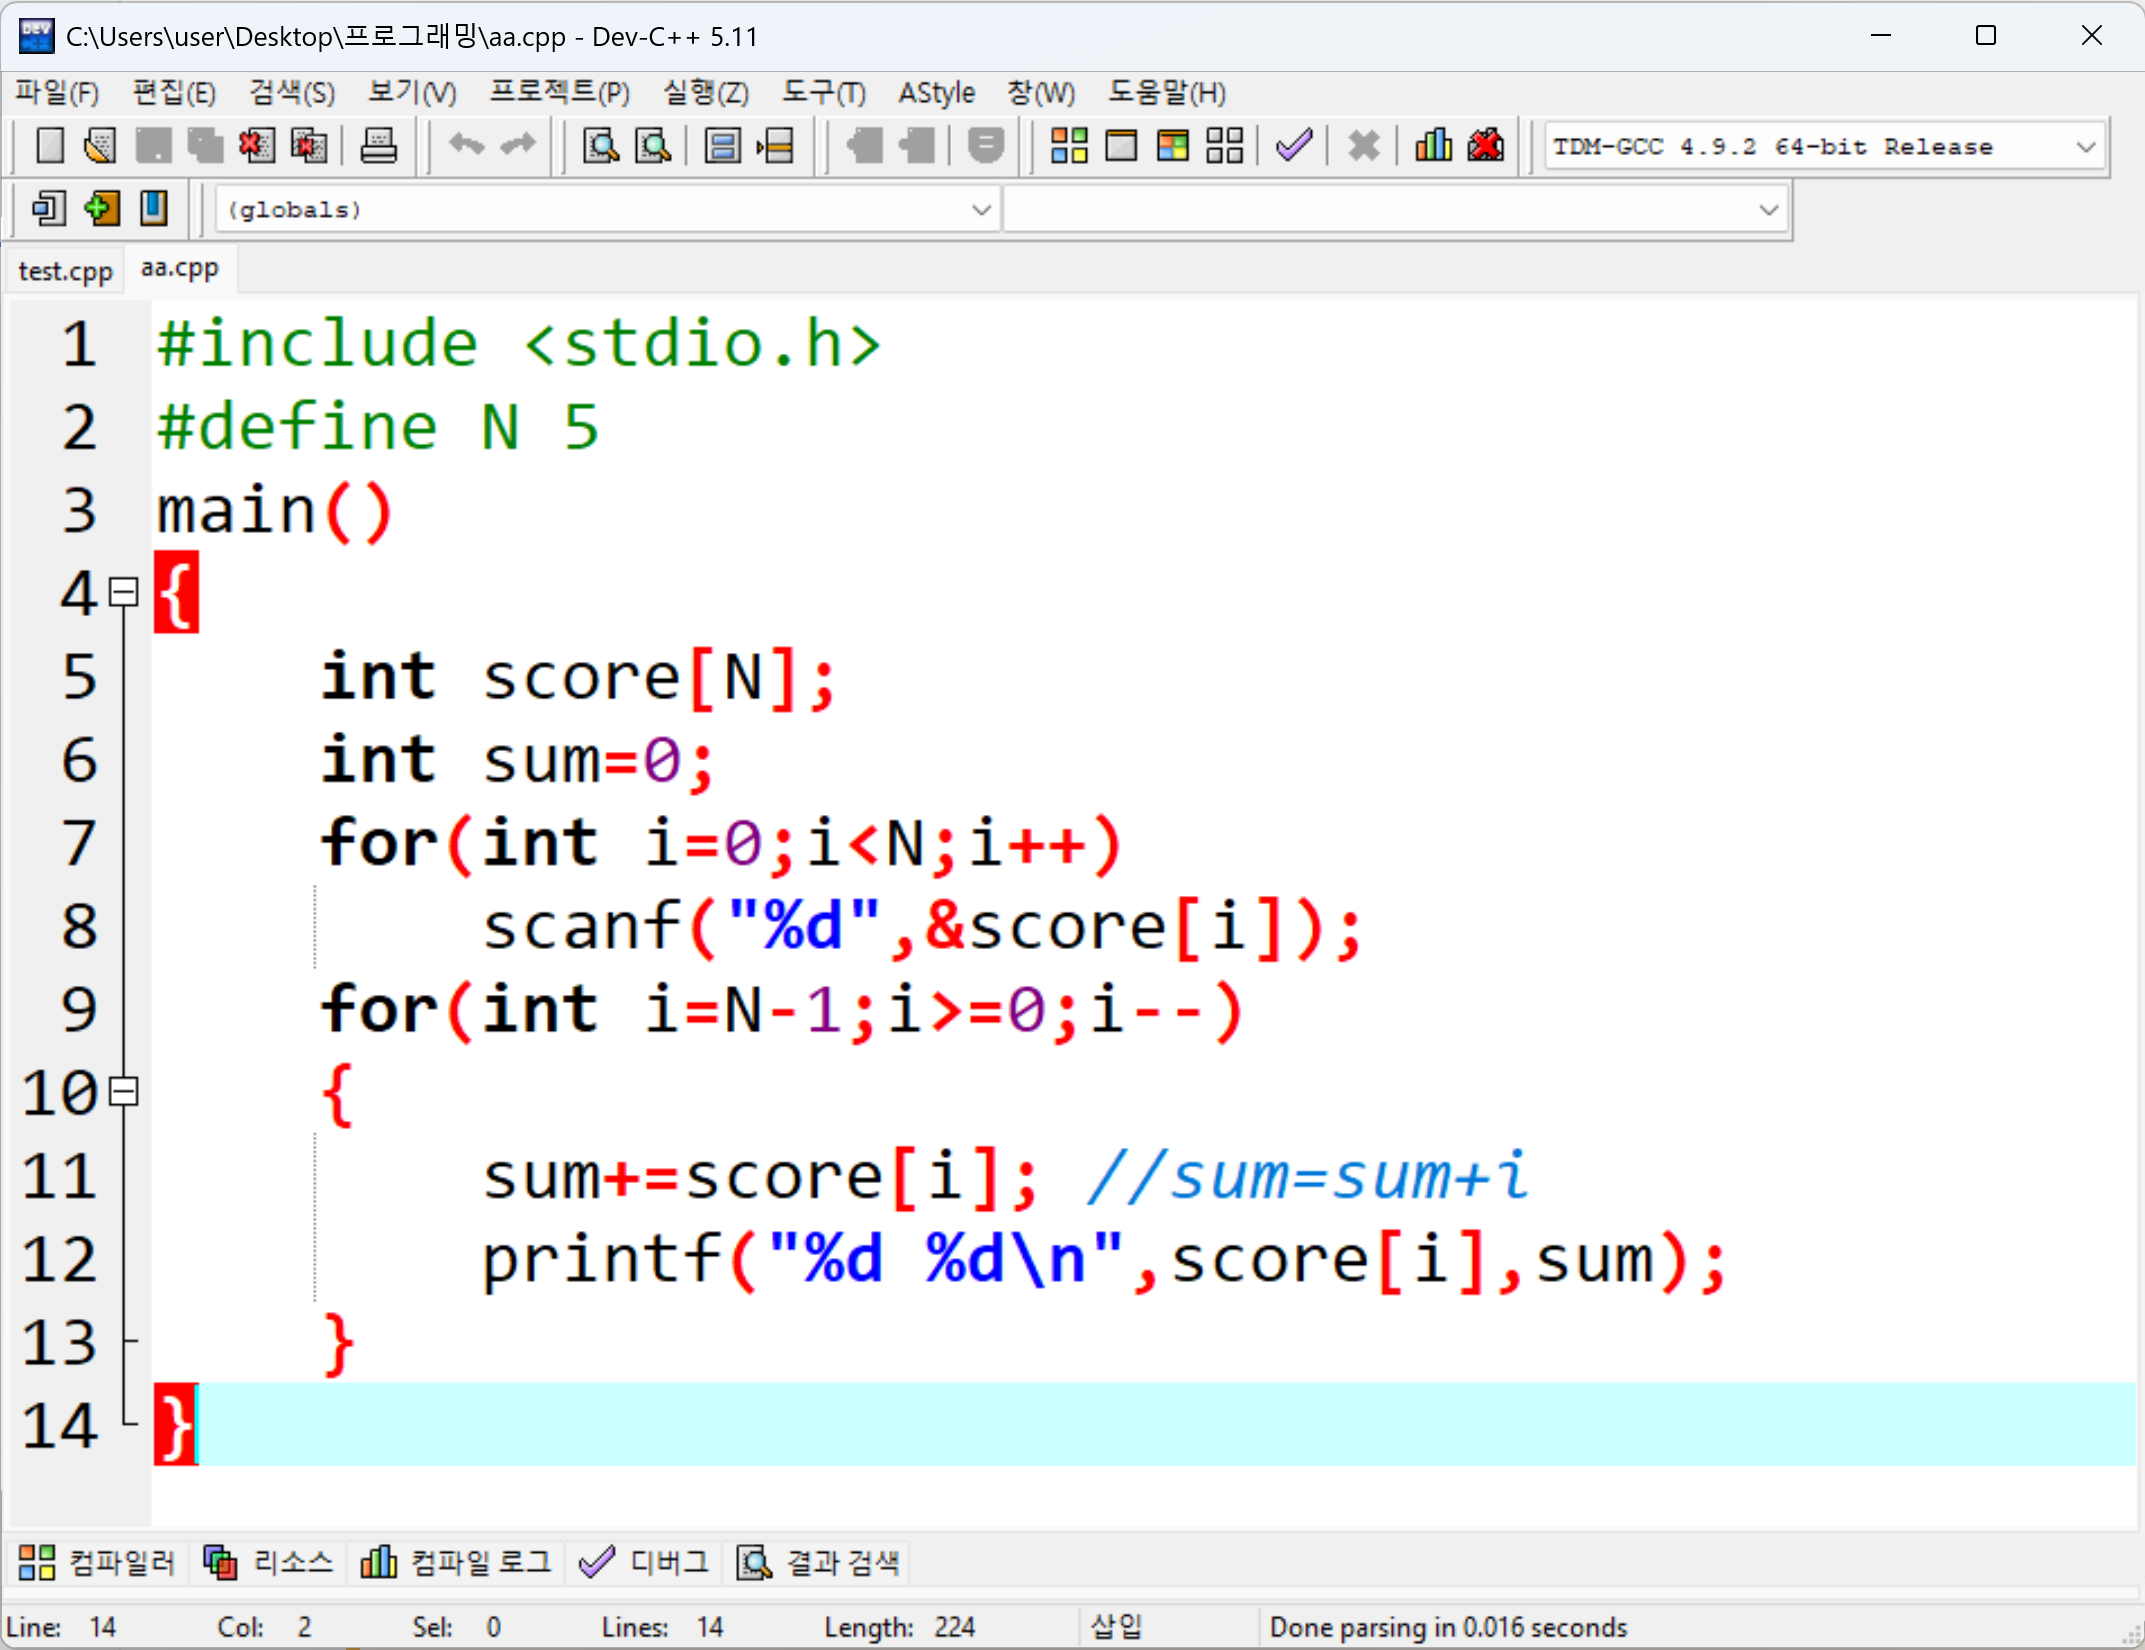The height and width of the screenshot is (1650, 2145).
Task: Click the Insert code snippet icon
Action: 49,208
